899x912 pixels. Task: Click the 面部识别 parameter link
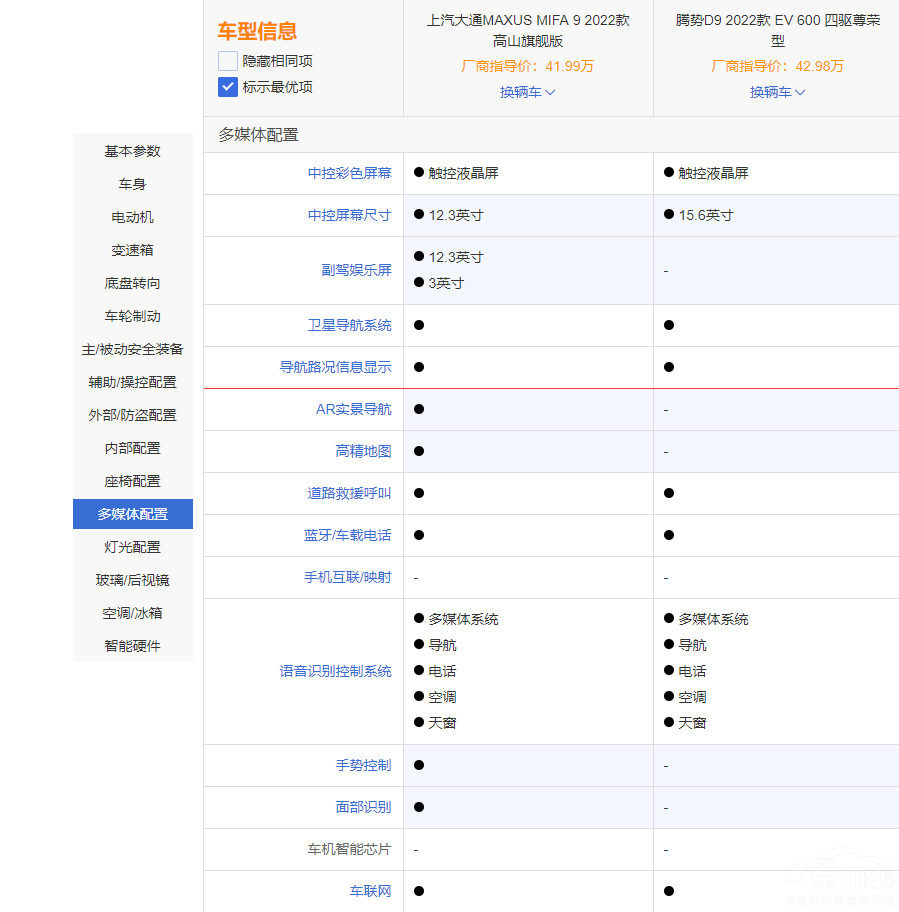tap(363, 807)
